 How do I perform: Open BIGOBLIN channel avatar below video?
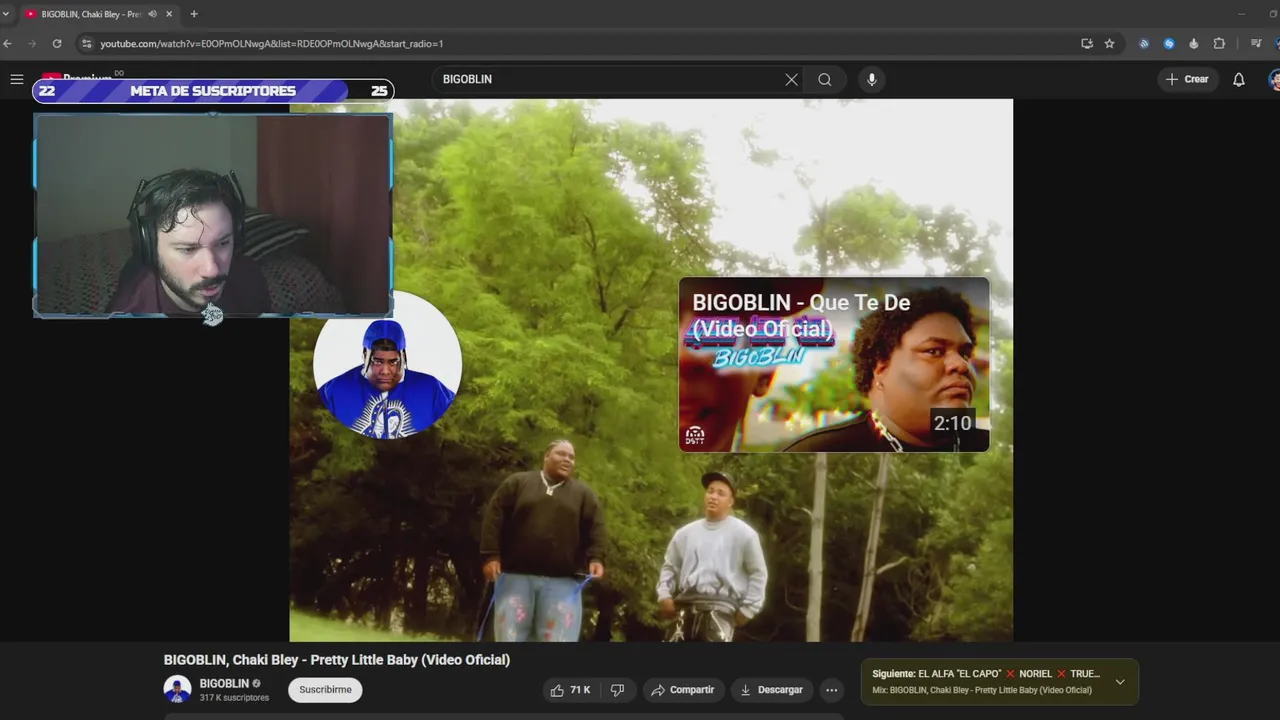(177, 690)
